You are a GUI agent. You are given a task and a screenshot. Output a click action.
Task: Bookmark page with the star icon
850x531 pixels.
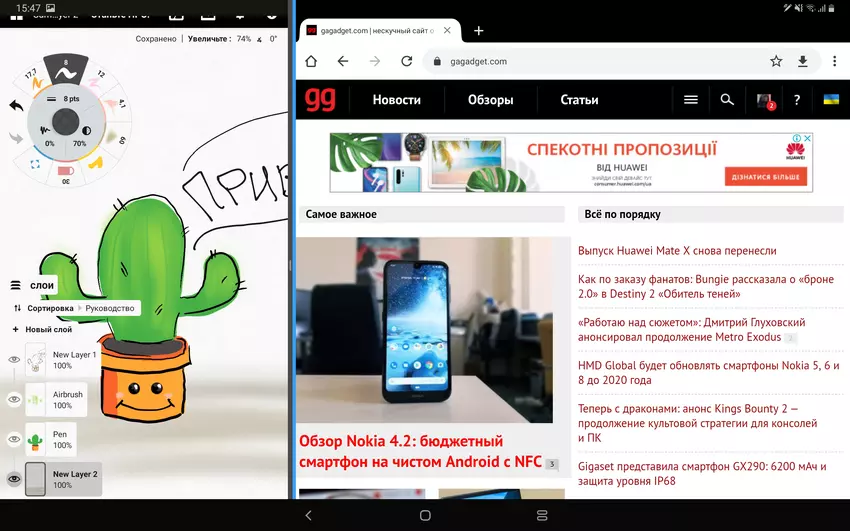pos(776,61)
